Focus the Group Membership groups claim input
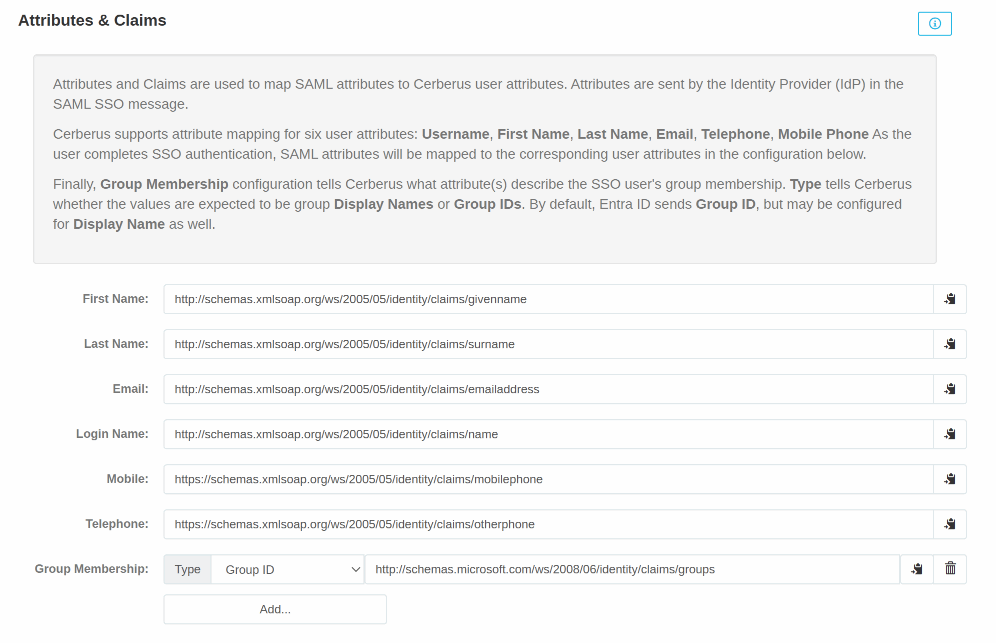Viewport: 996px width, 643px height. pos(632,569)
